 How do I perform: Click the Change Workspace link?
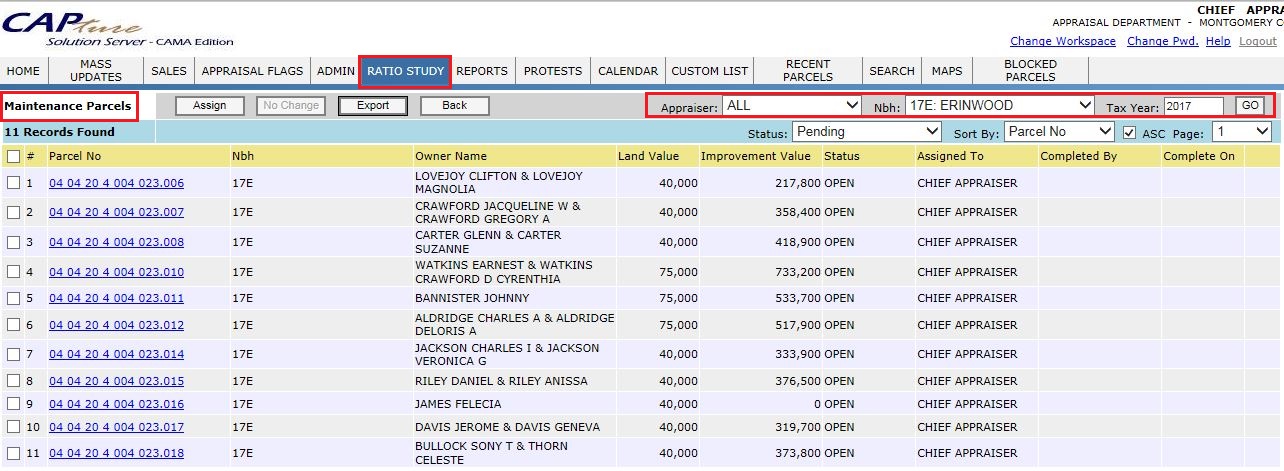[1062, 41]
